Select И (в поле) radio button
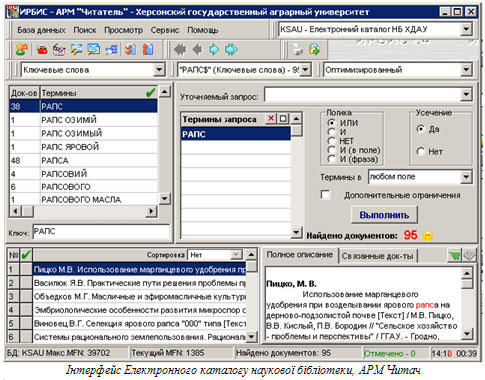485x380 pixels. tap(331, 150)
